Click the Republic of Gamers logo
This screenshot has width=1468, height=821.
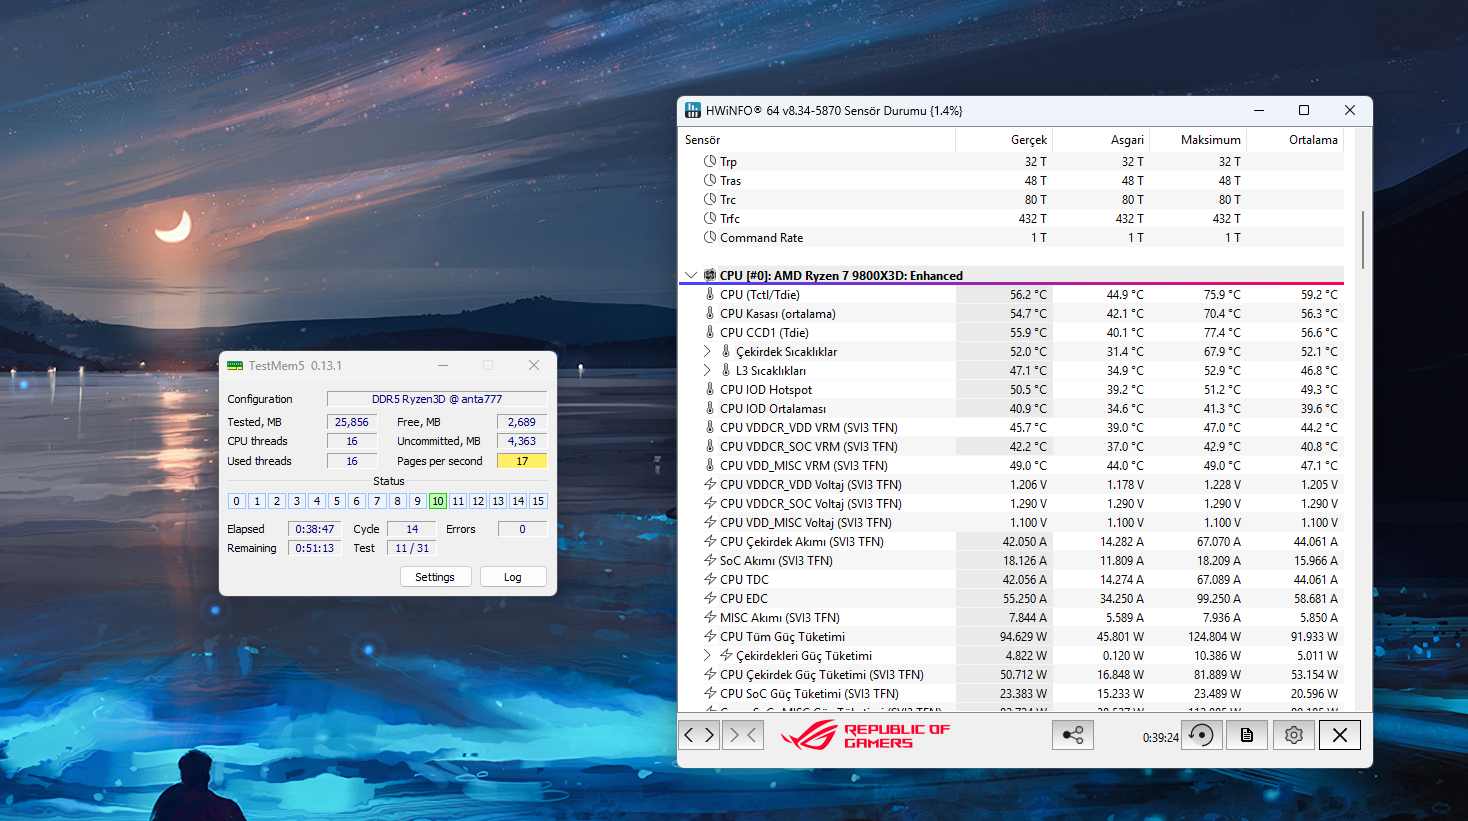point(865,735)
